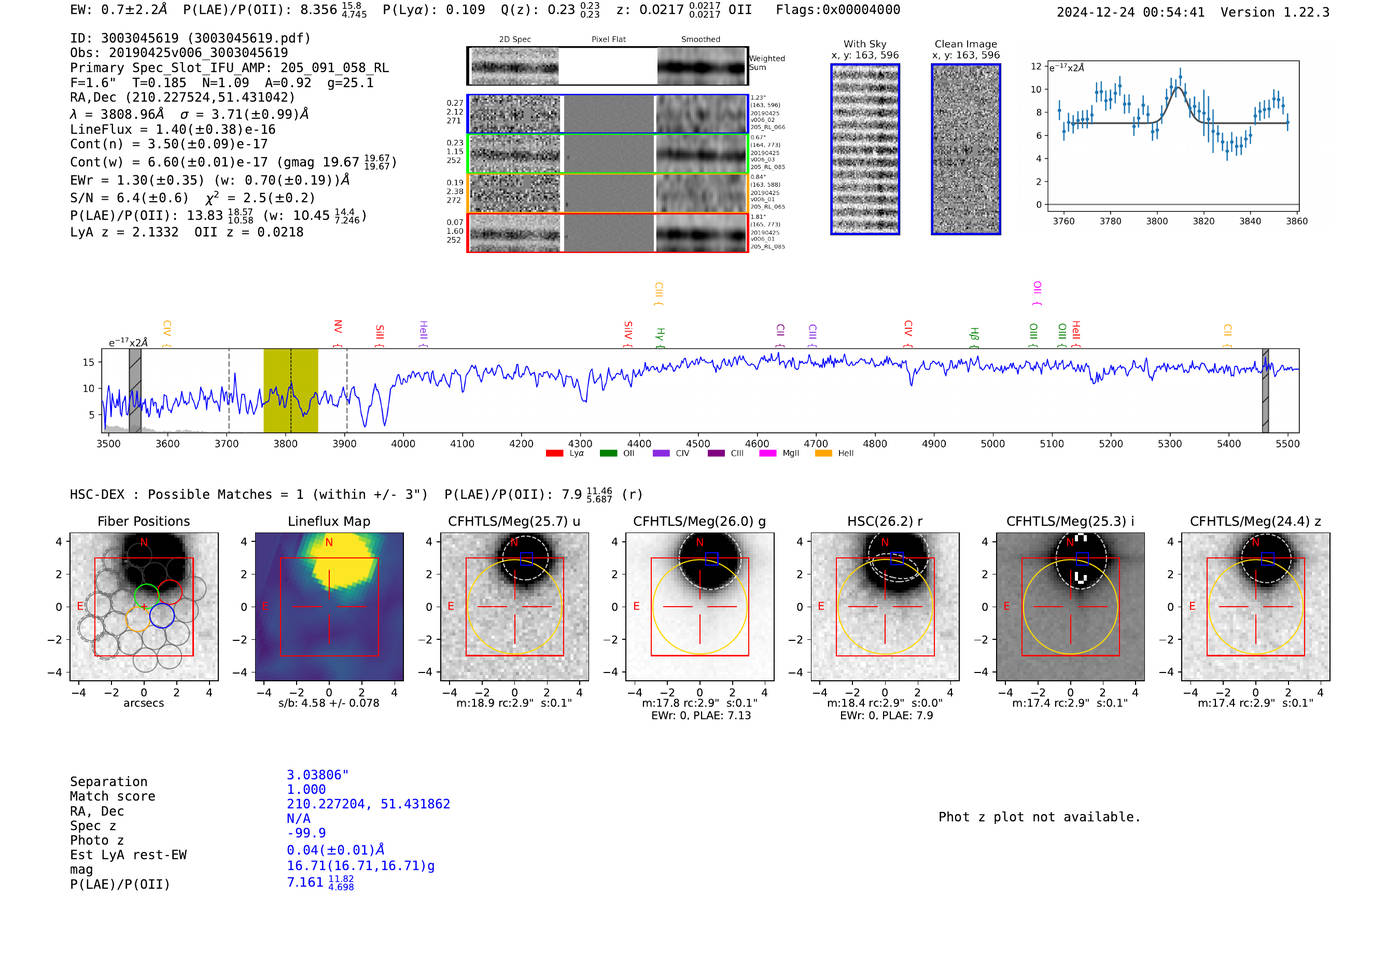Click the yellow highlighted band in the spectrum
Viewport: 1400px width, 953px height.
click(x=291, y=390)
